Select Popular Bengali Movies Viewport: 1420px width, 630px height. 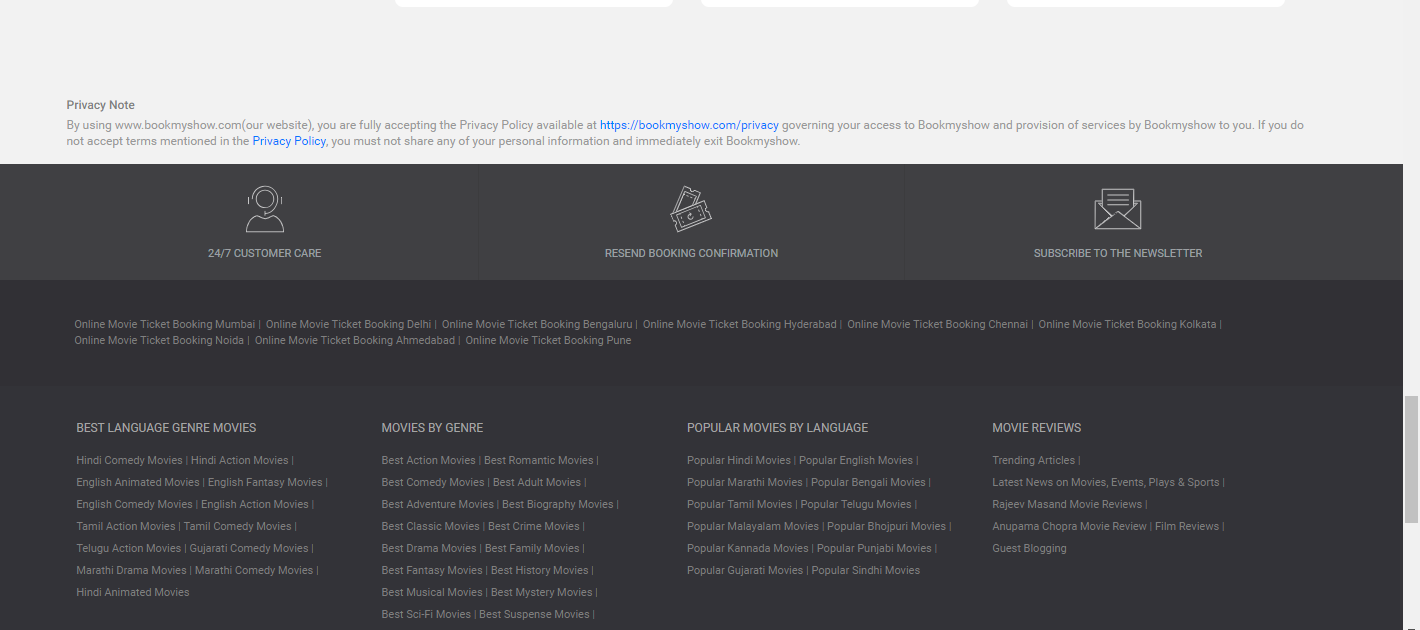tap(869, 482)
